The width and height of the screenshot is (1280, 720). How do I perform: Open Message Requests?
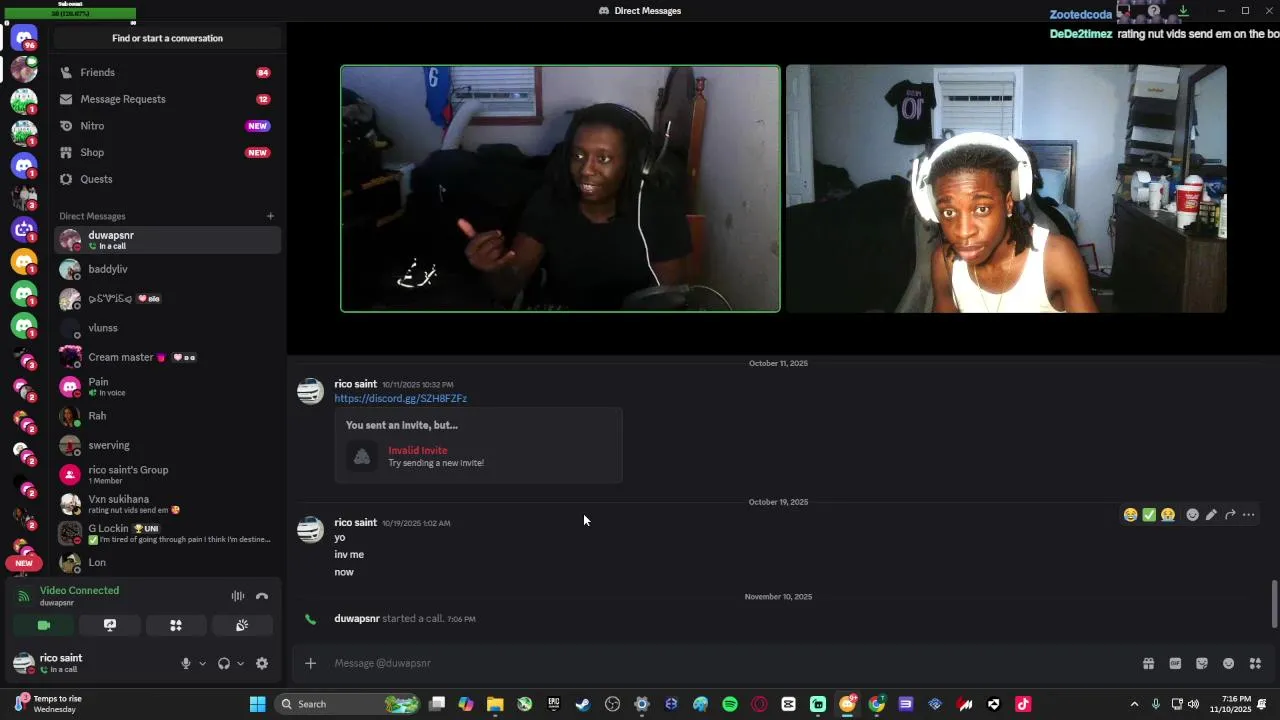point(167,99)
